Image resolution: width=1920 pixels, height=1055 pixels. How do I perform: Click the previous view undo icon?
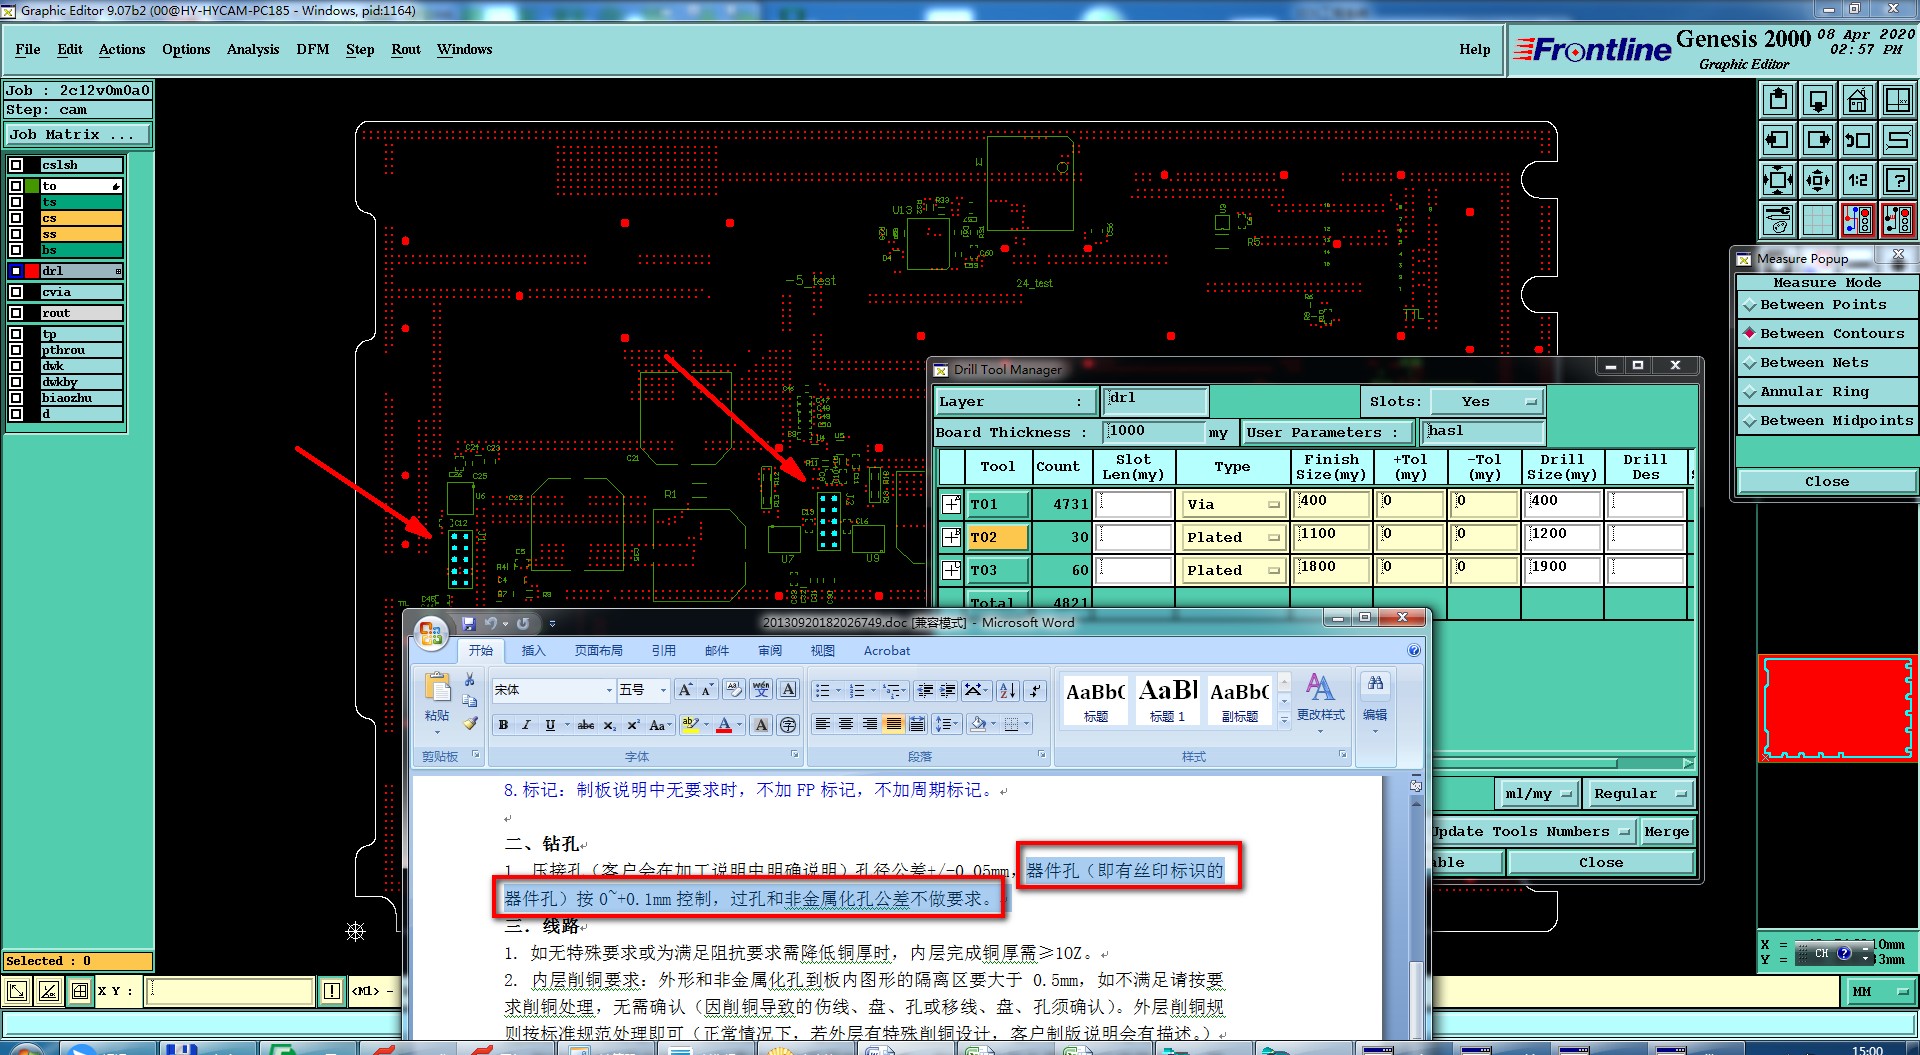coord(1857,140)
